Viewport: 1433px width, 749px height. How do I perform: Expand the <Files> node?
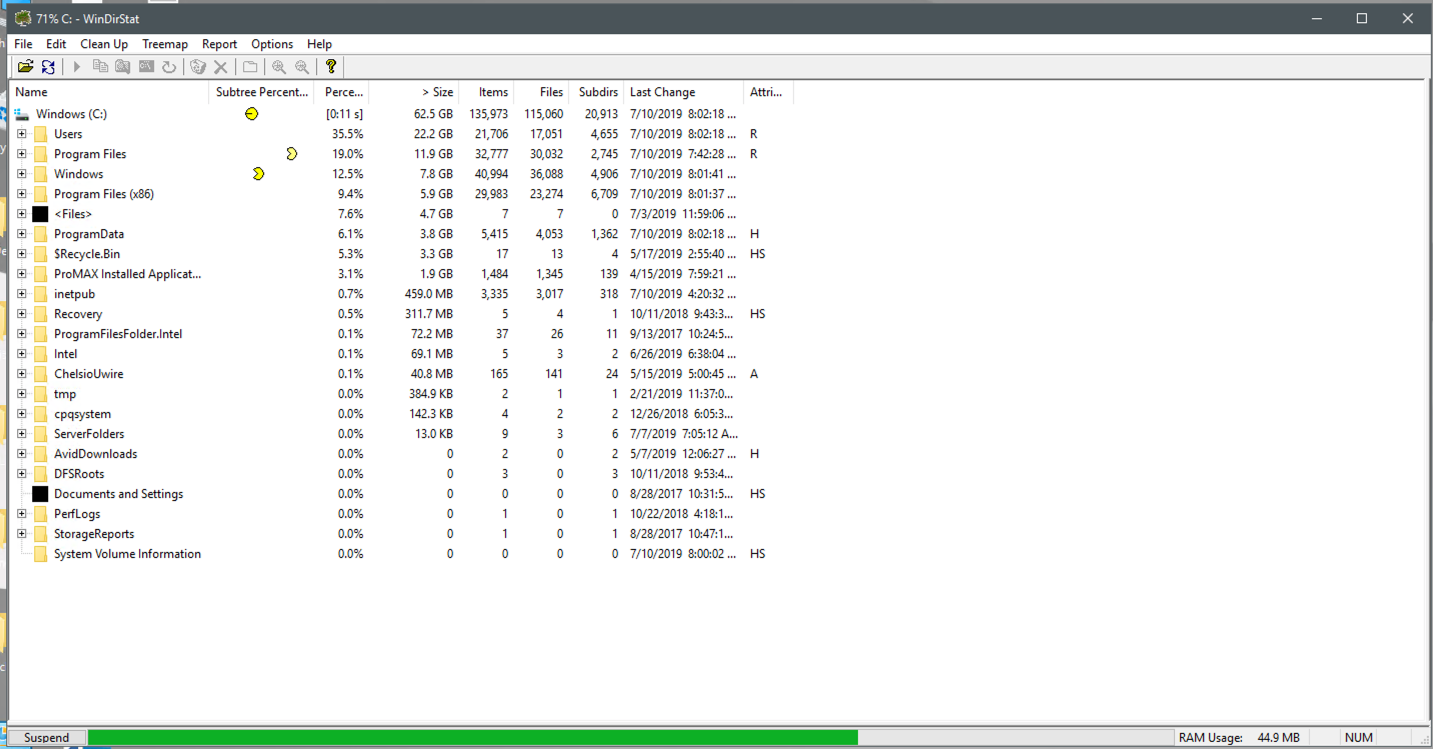tap(22, 214)
